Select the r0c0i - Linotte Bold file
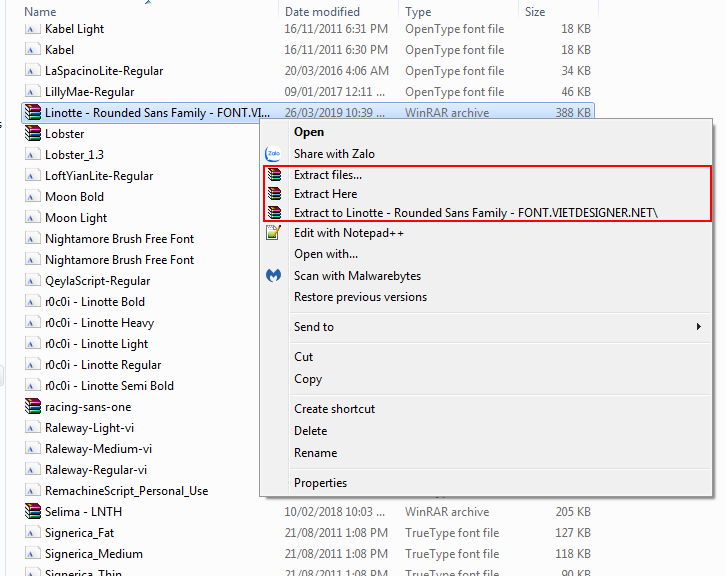 pyautogui.click(x=95, y=302)
